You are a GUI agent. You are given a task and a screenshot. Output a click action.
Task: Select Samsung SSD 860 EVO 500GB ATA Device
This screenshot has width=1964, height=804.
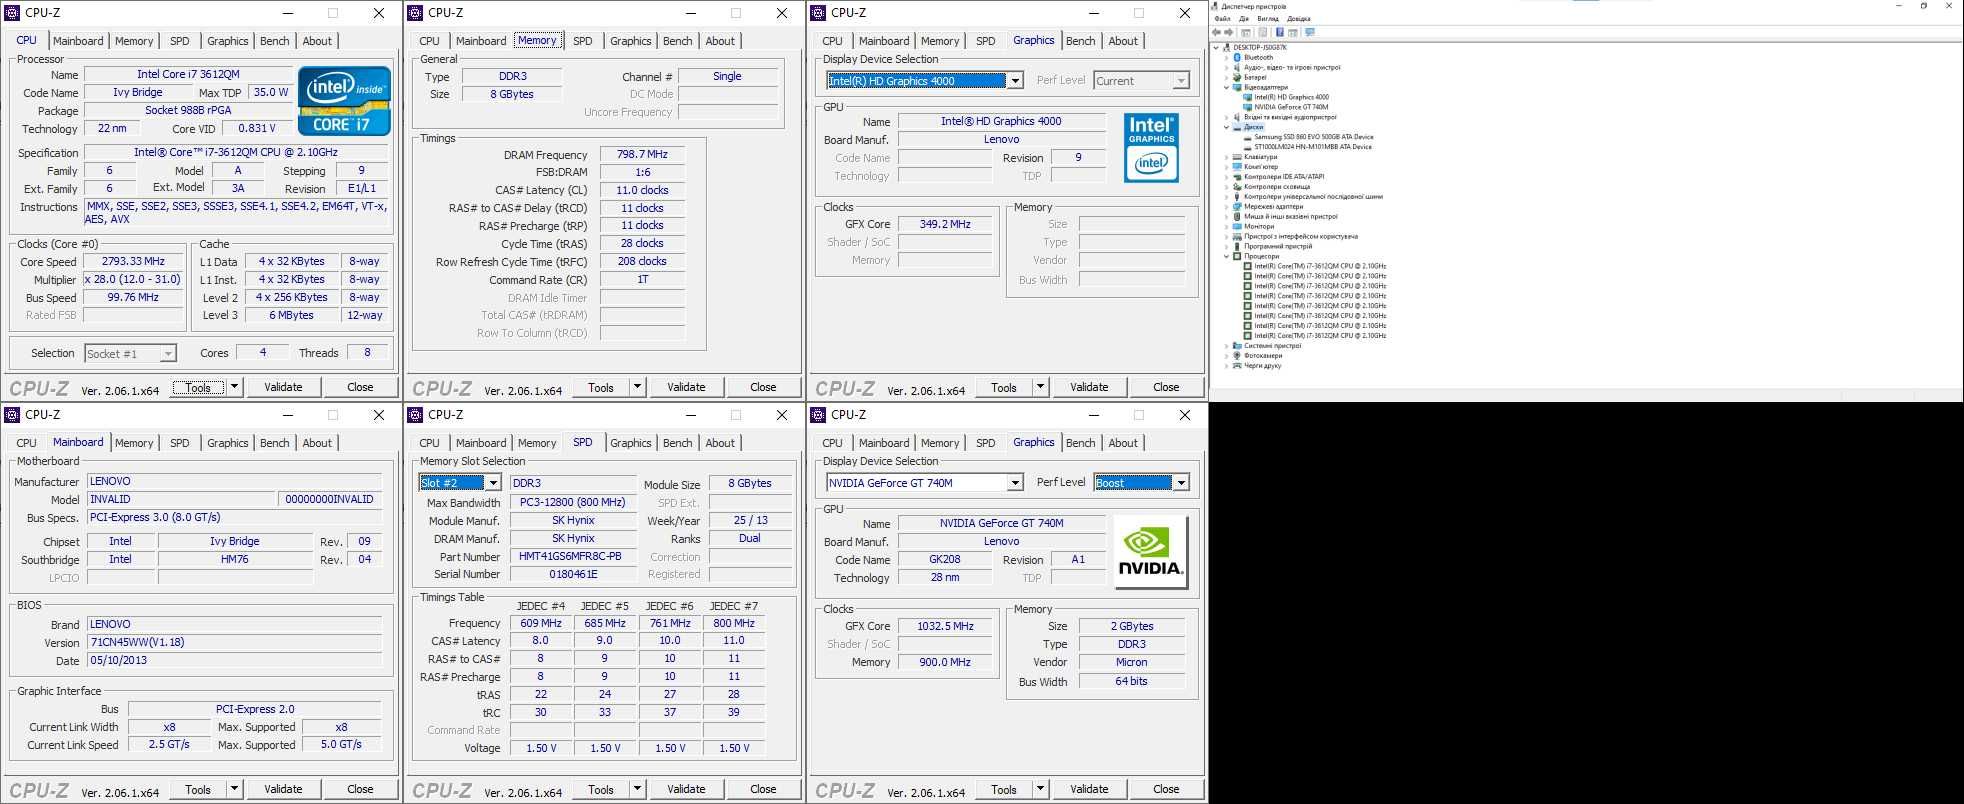coord(1314,137)
